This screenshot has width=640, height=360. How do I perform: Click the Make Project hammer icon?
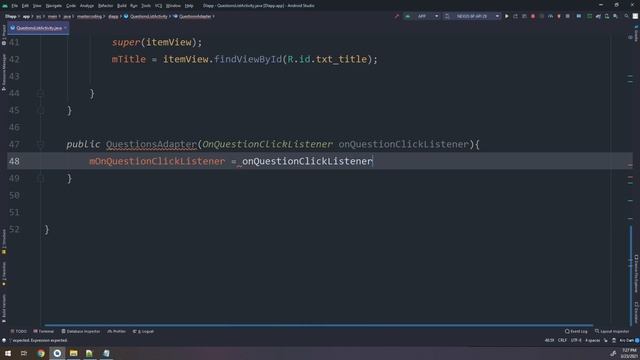(397, 16)
